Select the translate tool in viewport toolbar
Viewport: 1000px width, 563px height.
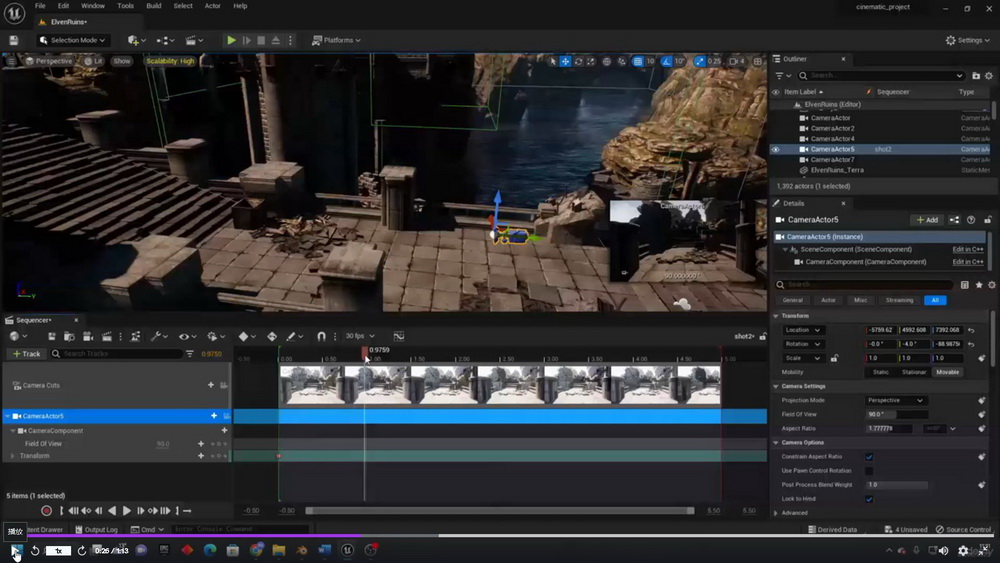click(x=565, y=61)
